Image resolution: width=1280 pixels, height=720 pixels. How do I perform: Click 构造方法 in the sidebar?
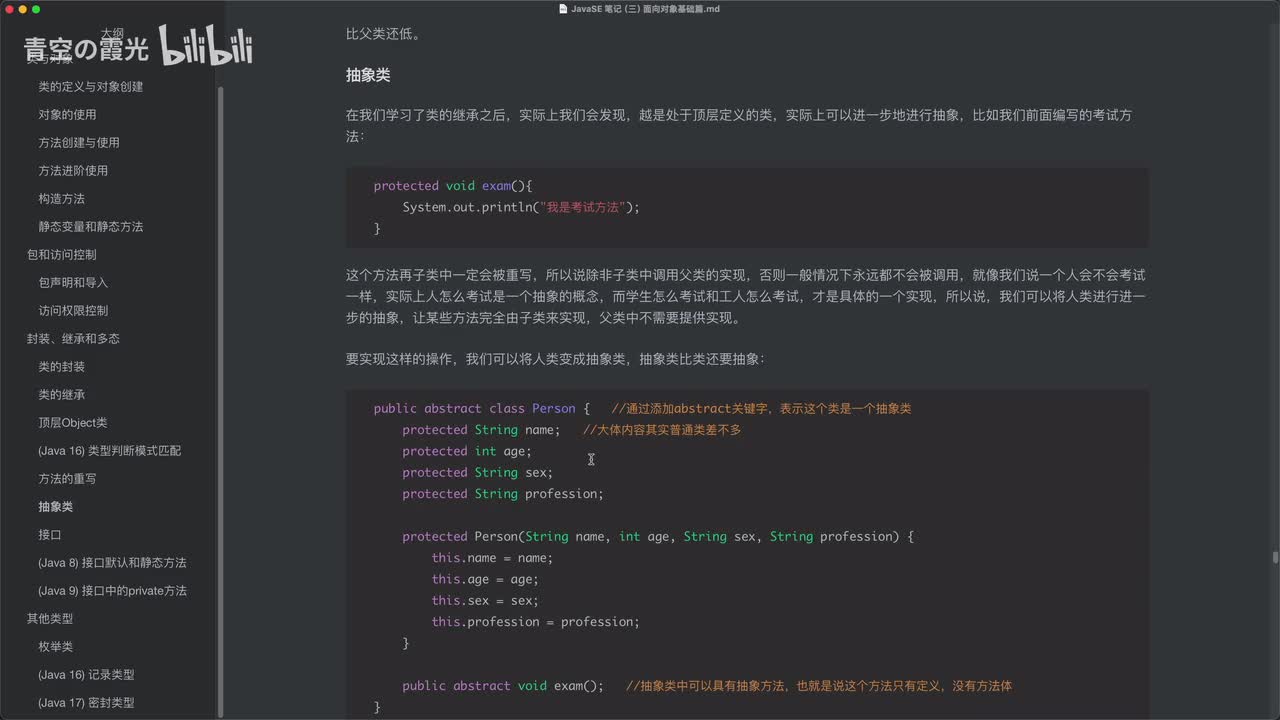pyautogui.click(x=61, y=199)
